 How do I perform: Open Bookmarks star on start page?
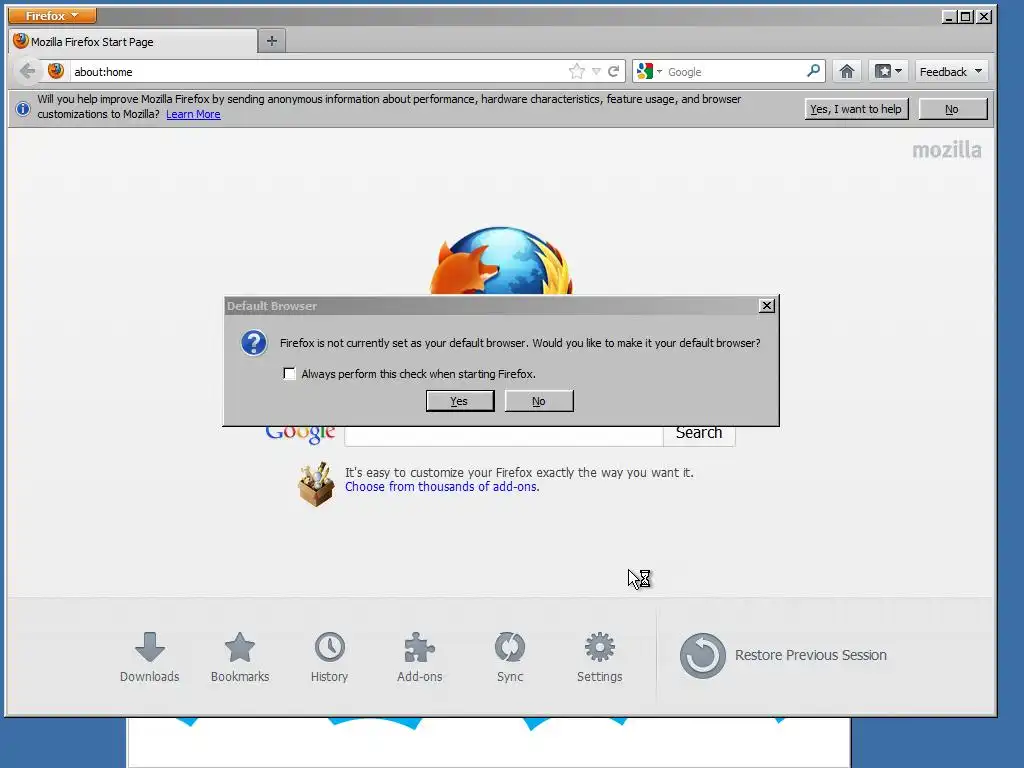(x=240, y=657)
